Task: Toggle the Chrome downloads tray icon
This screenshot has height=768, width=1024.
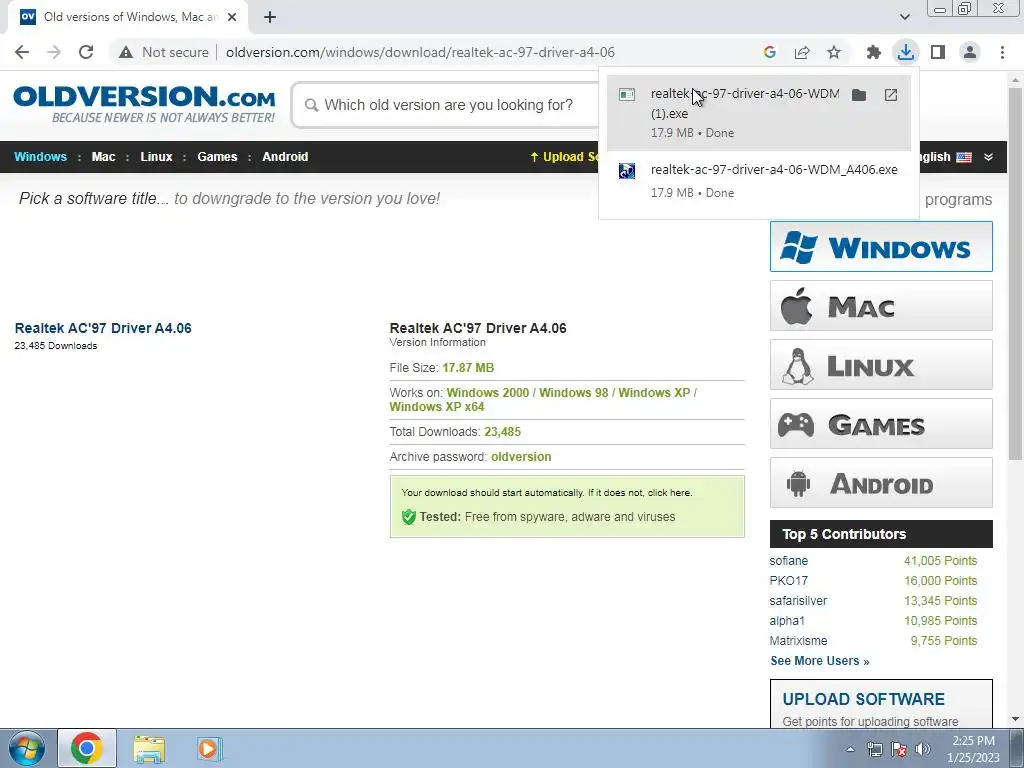Action: click(x=906, y=52)
